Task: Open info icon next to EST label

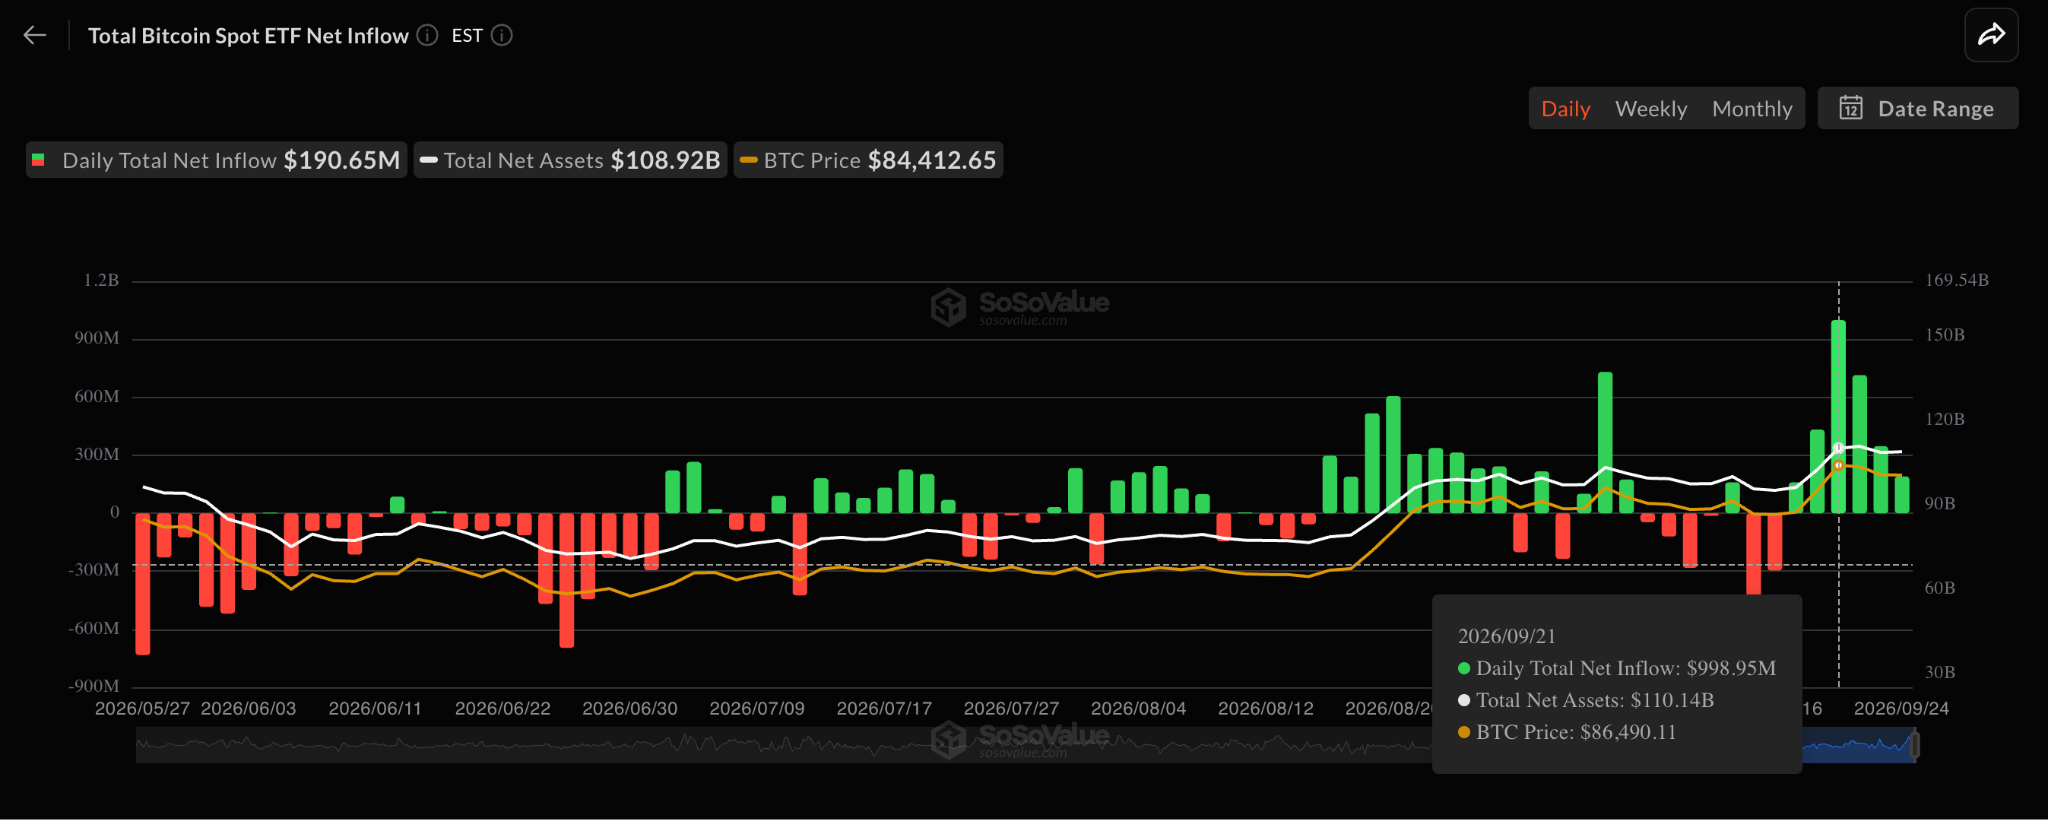Action: (x=502, y=36)
